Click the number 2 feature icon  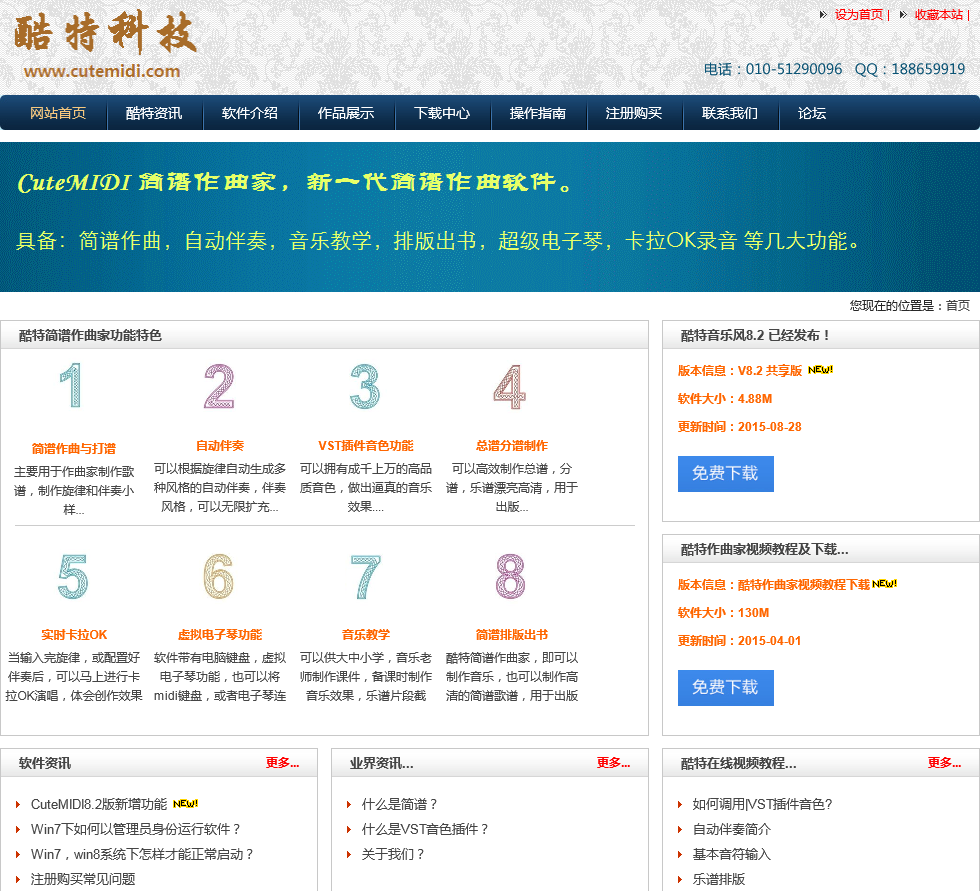[219, 386]
